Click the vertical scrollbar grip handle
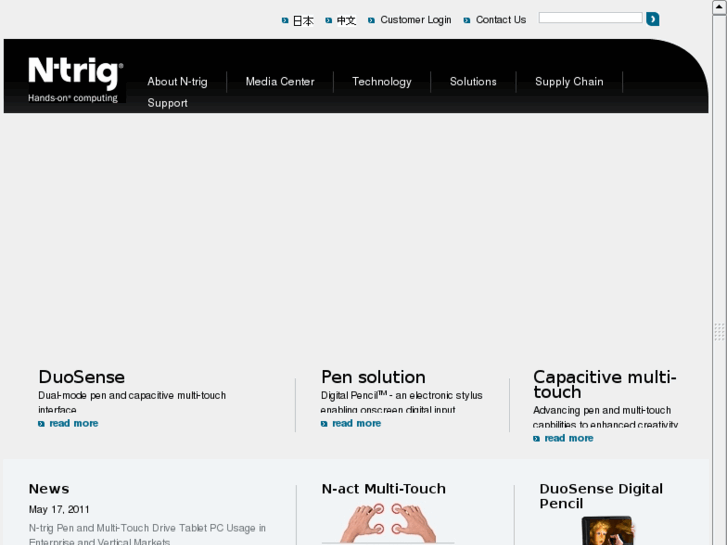 click(x=719, y=332)
